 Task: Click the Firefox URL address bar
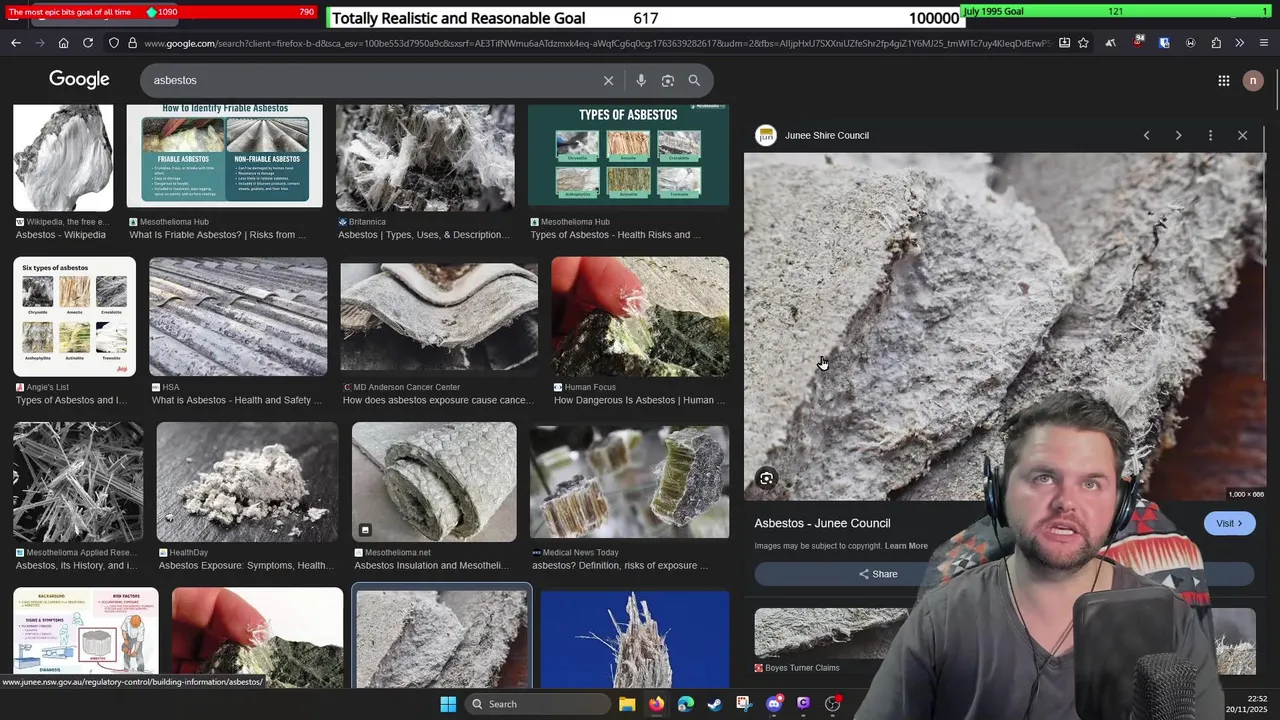597,43
